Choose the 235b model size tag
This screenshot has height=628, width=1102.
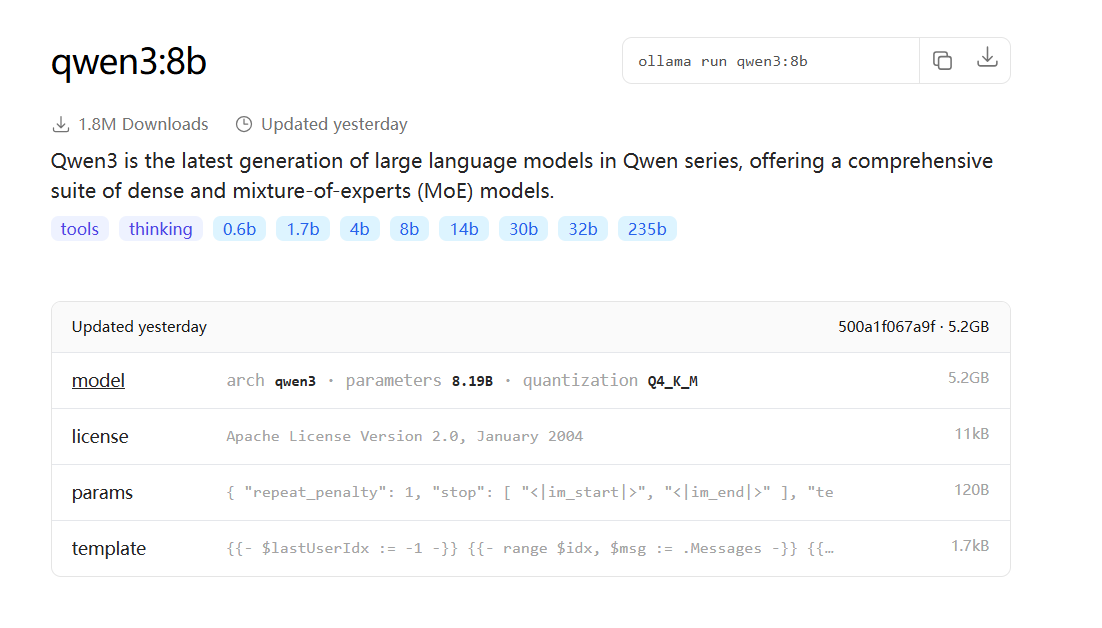coord(647,229)
